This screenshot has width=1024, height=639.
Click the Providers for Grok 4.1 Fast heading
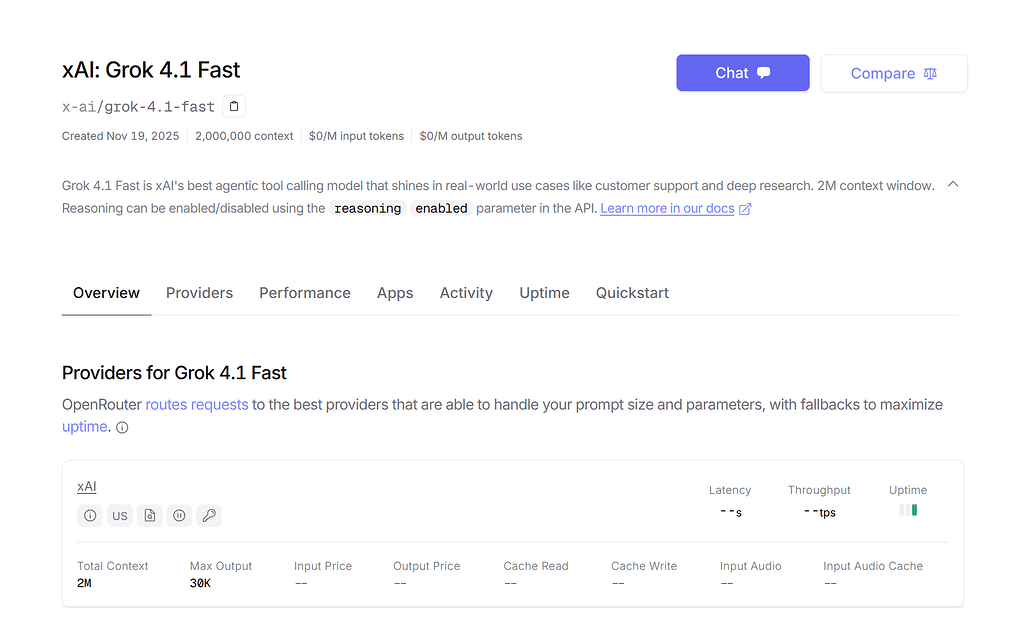pos(174,372)
